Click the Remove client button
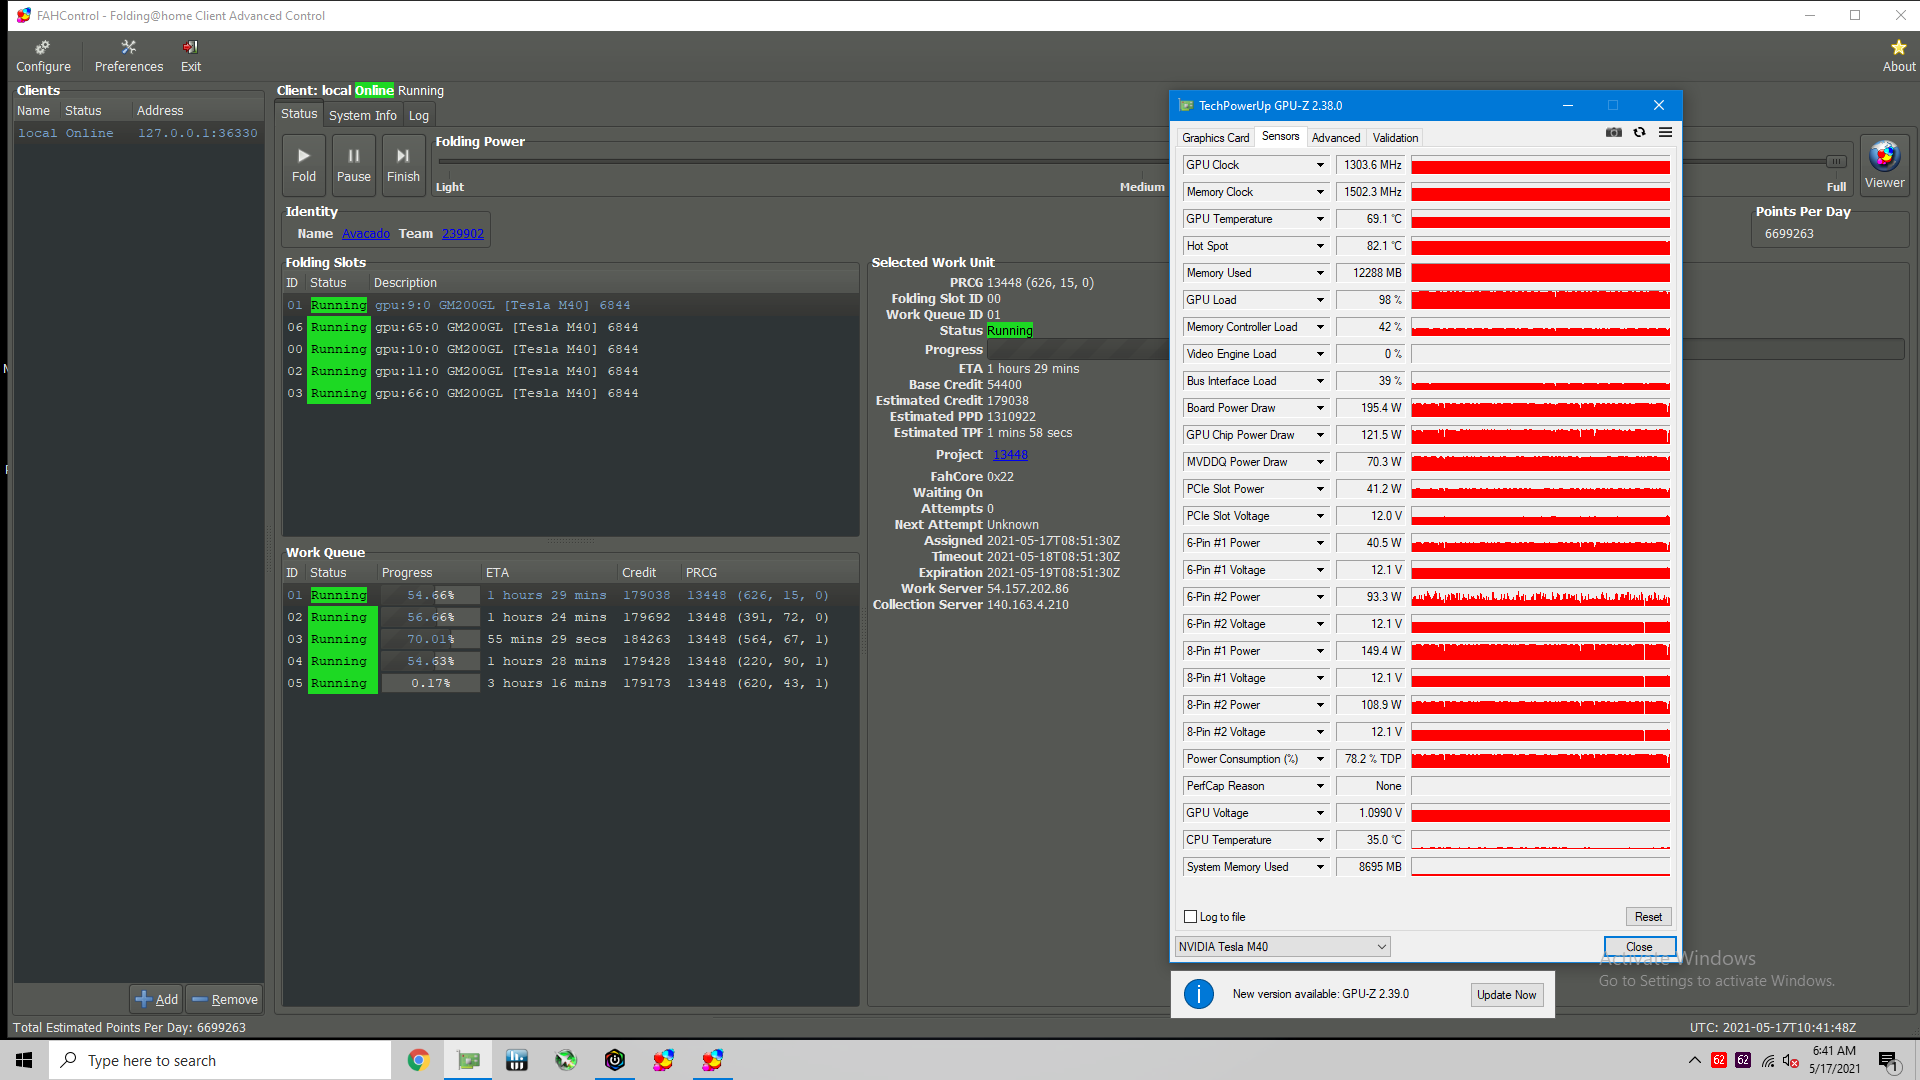Screen dimensions: 1920x1080 click(x=224, y=999)
